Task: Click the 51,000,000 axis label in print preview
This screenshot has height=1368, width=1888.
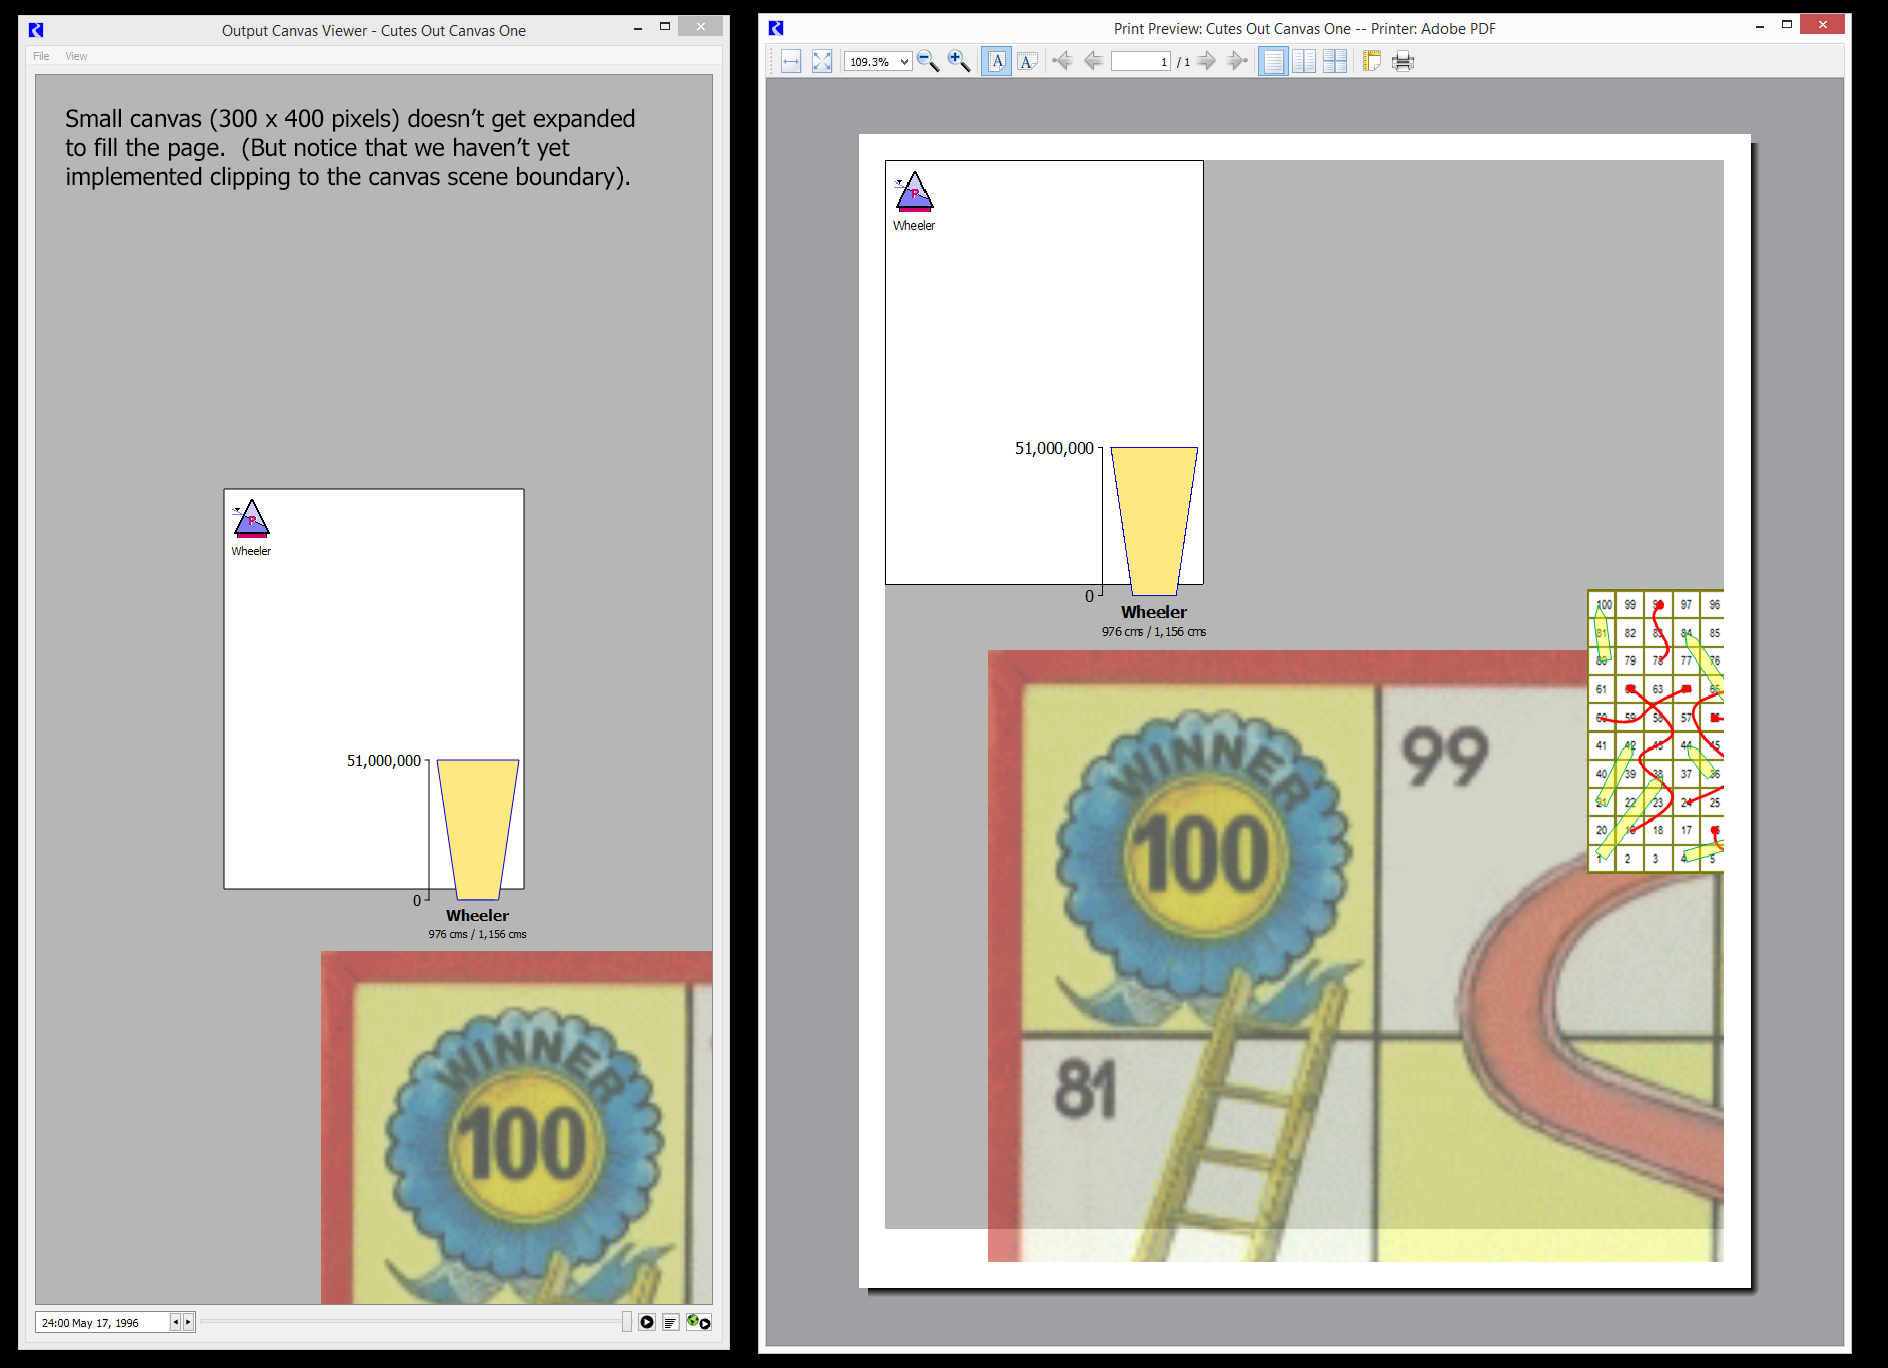Action: click(x=1054, y=448)
